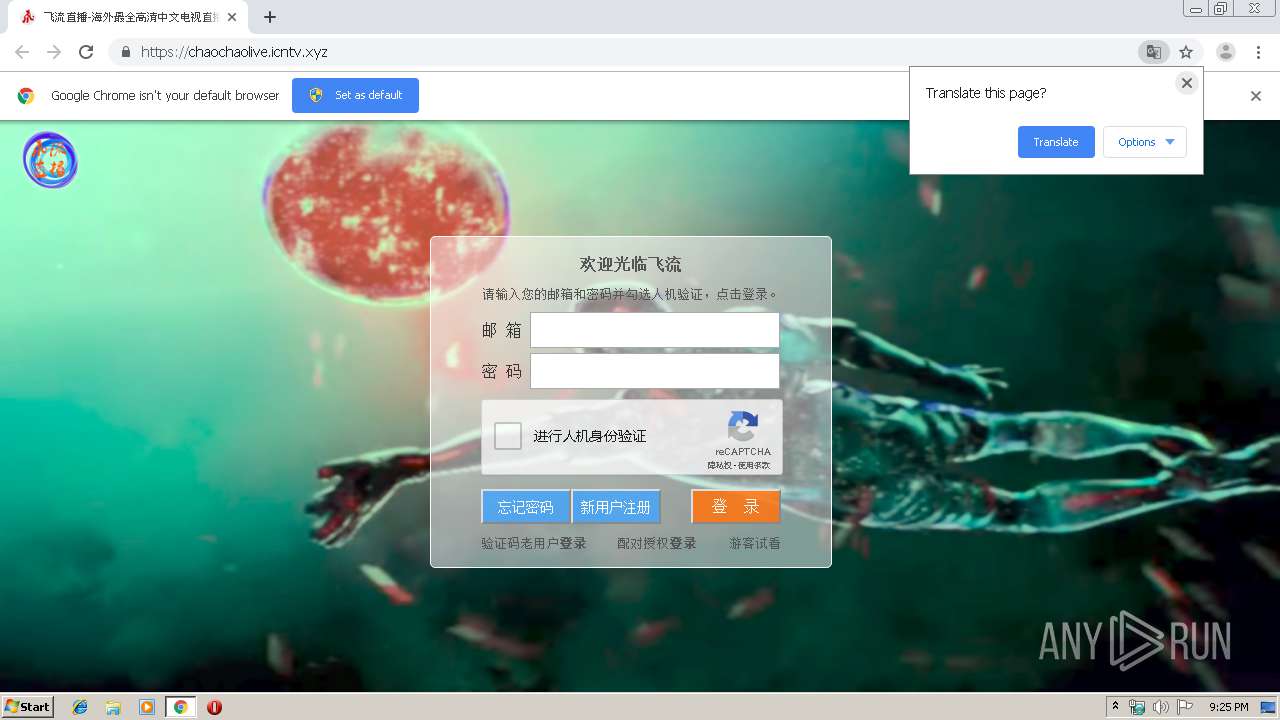
Task: Click the padlock site info icon
Action: point(125,52)
